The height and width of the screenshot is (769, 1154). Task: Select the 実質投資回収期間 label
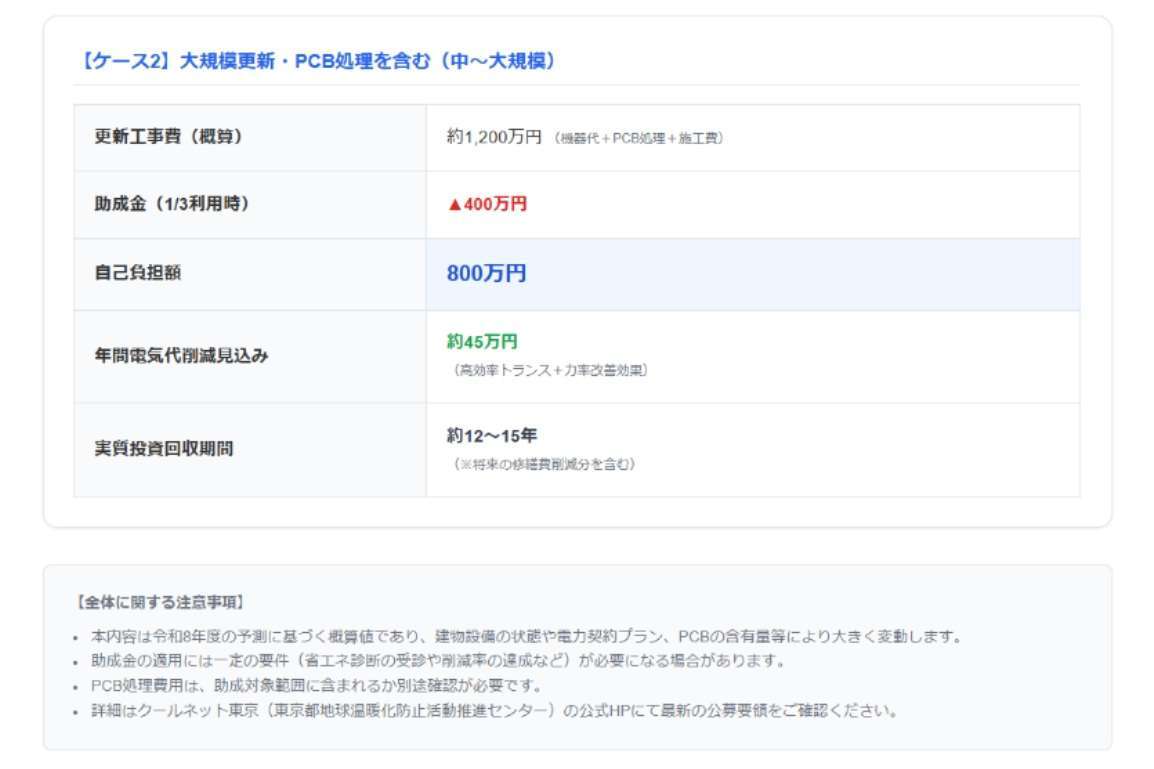(163, 449)
